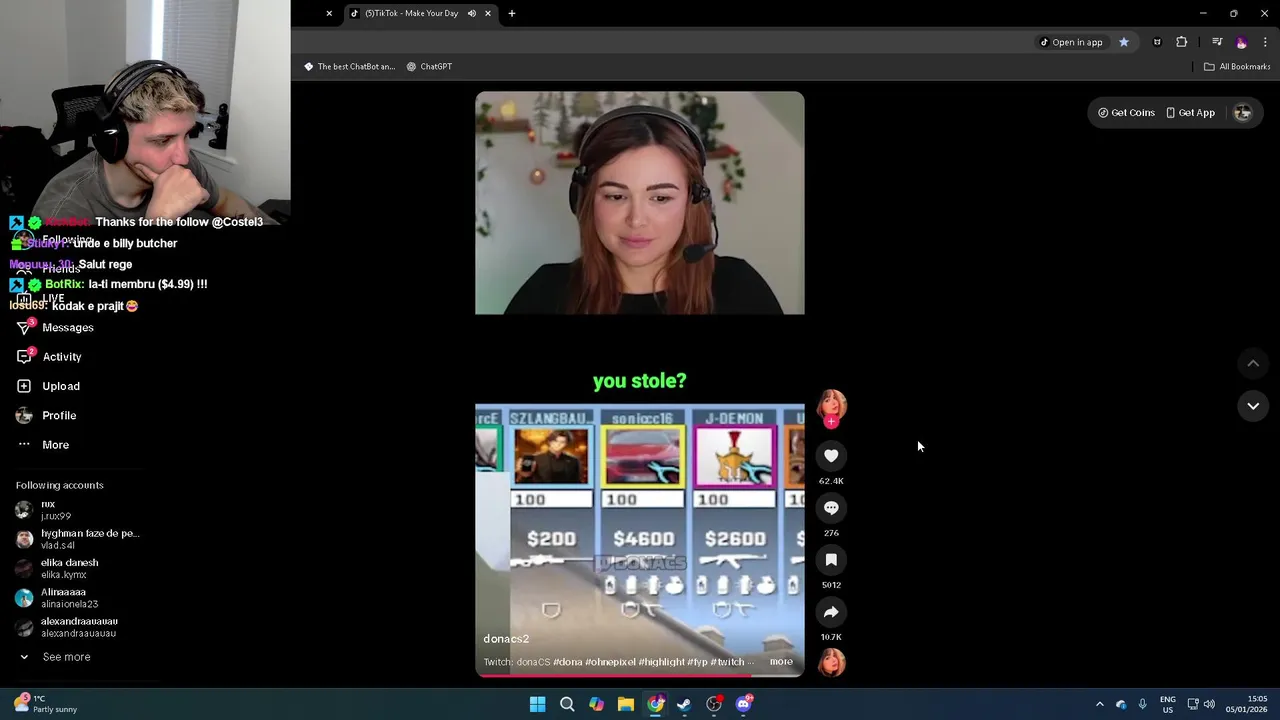Bookmark the video to favorites

click(x=831, y=560)
